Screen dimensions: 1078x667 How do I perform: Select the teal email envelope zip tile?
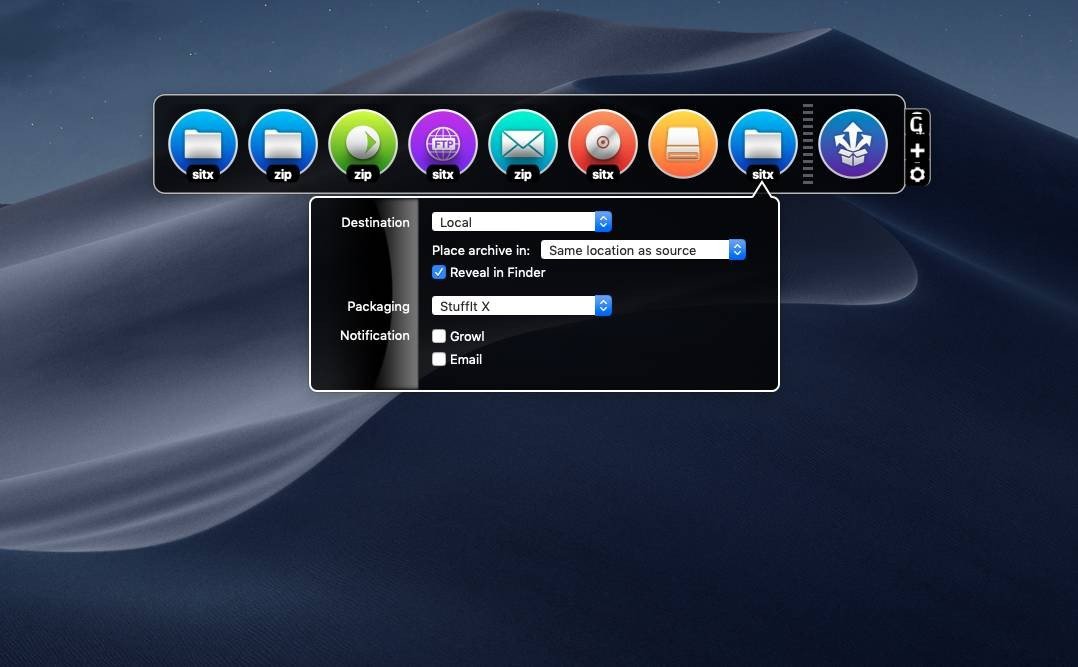pyautogui.click(x=523, y=144)
